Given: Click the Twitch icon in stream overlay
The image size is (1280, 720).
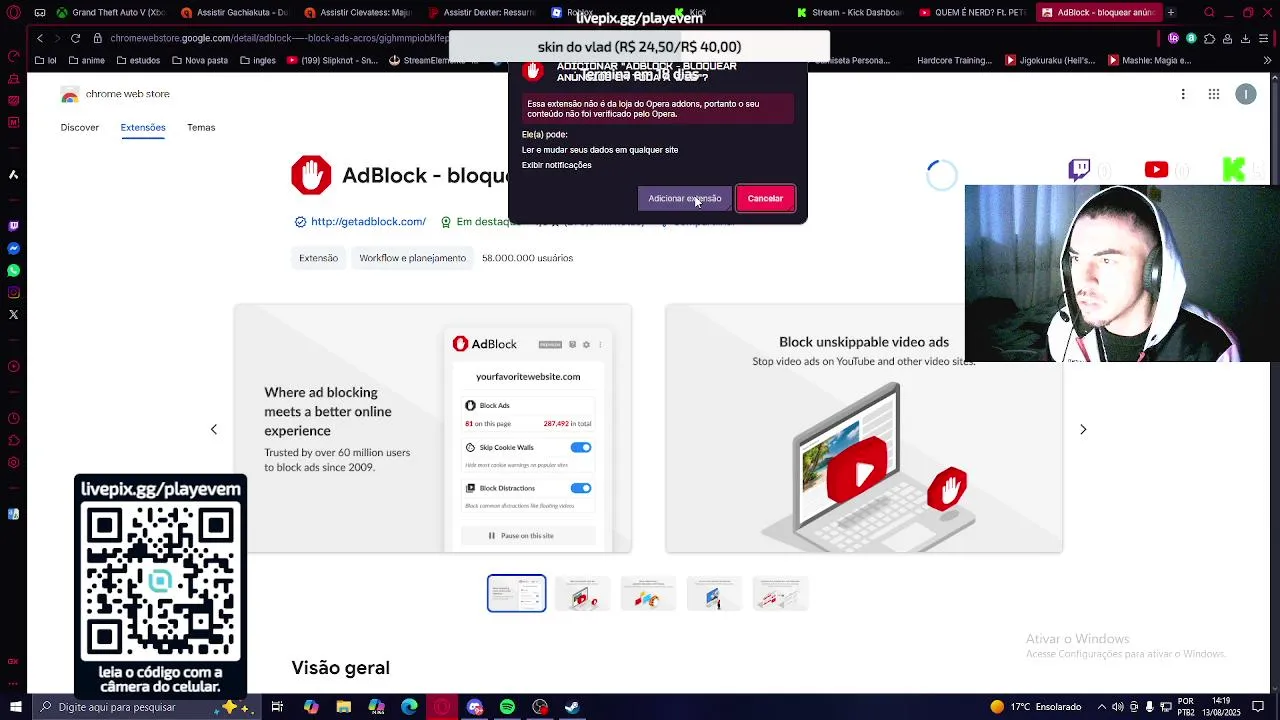Looking at the screenshot, I should 1079,170.
